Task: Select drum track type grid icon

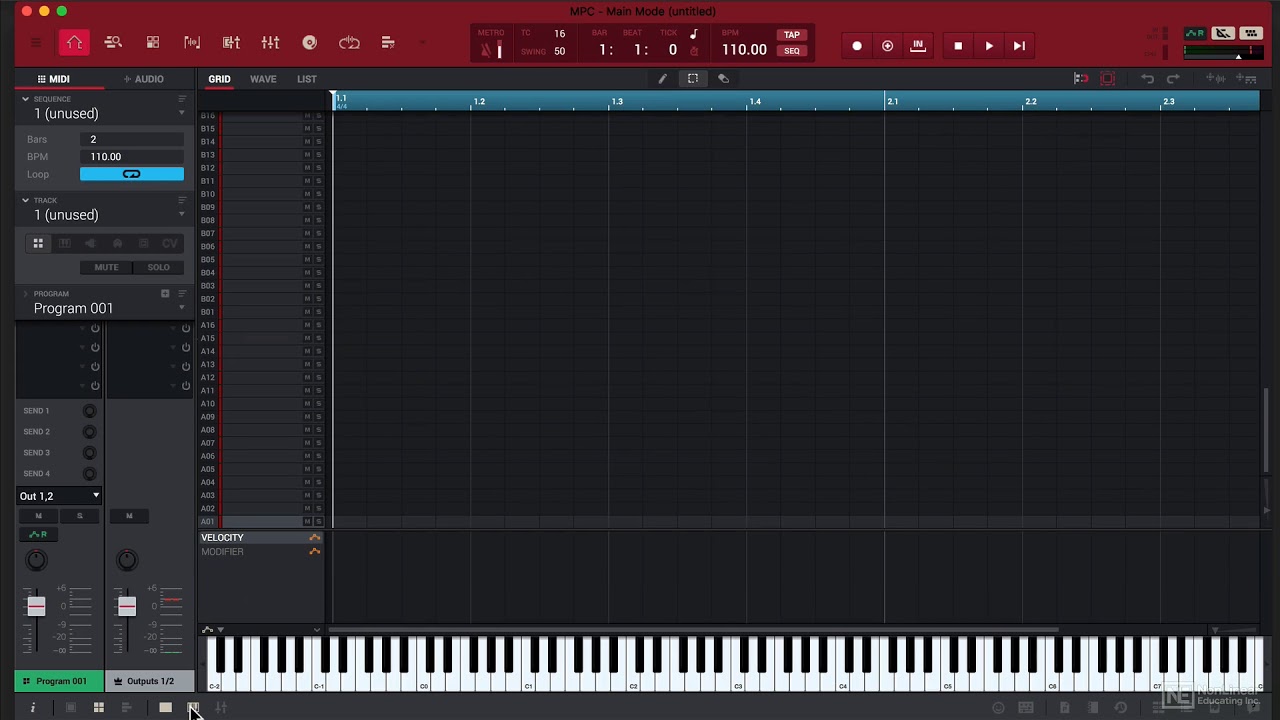Action: (x=38, y=243)
